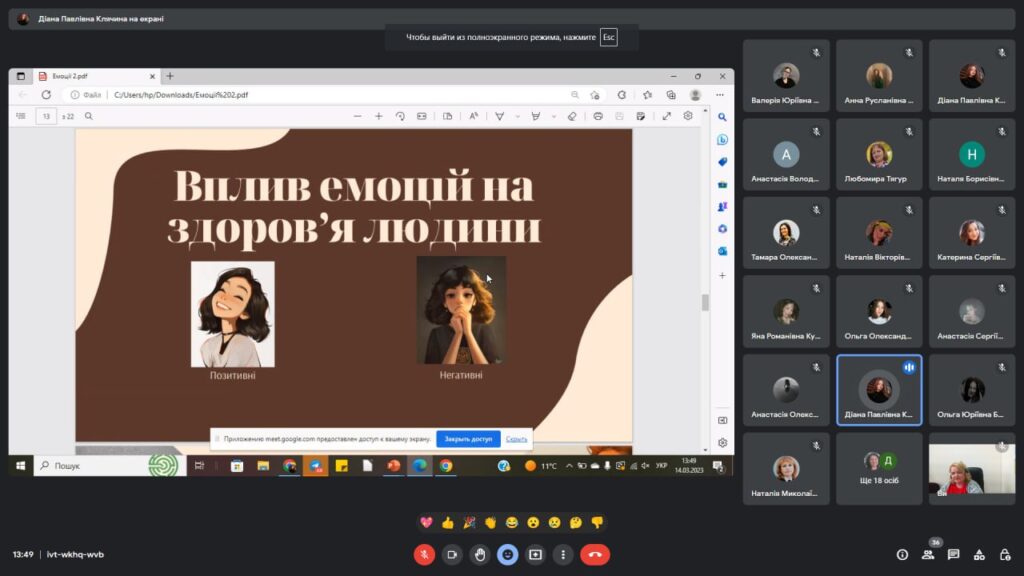Viewport: 1024px width, 576px height.
Task: Open the in-call chat panel
Action: click(x=953, y=554)
